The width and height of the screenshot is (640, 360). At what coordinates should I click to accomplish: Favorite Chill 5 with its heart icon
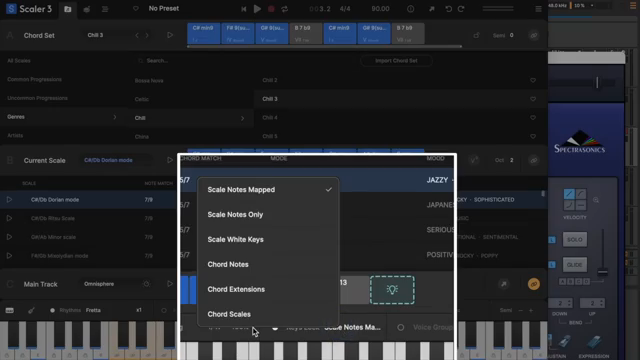(533, 136)
